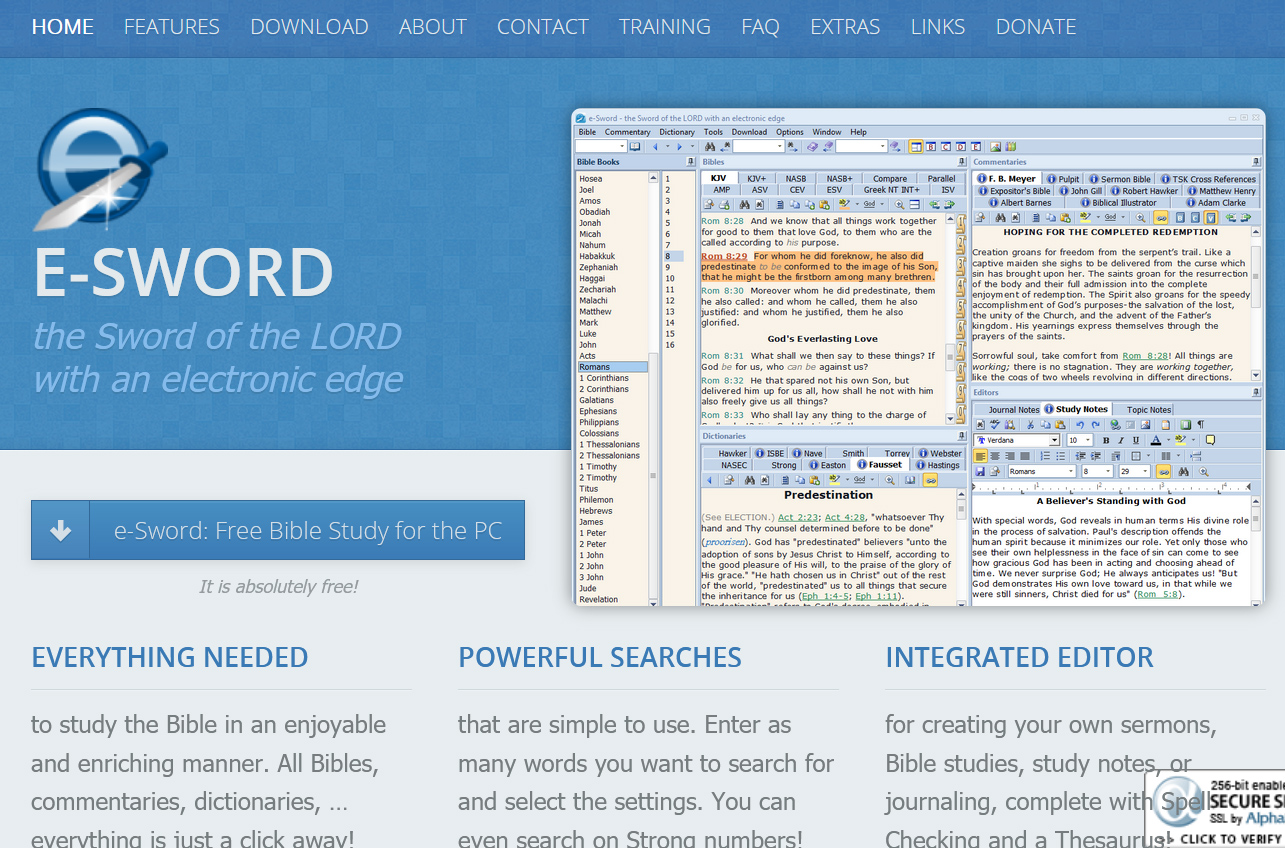Pin the Bible Books panel

pos(690,161)
